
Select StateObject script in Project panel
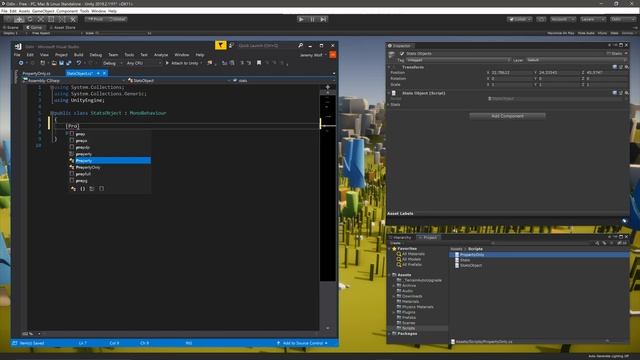pyautogui.click(x=471, y=265)
